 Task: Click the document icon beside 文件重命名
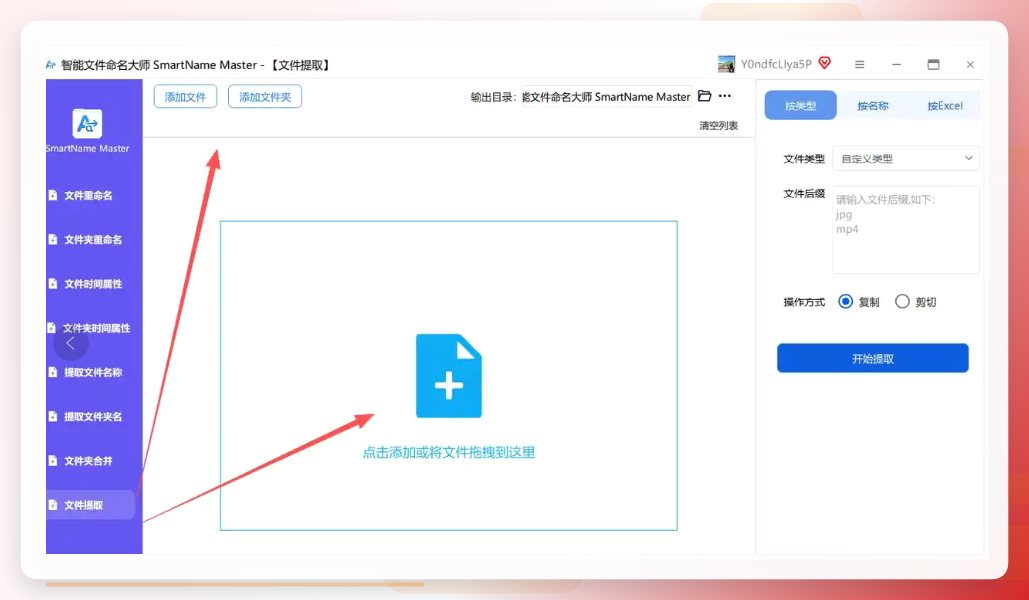tap(52, 195)
